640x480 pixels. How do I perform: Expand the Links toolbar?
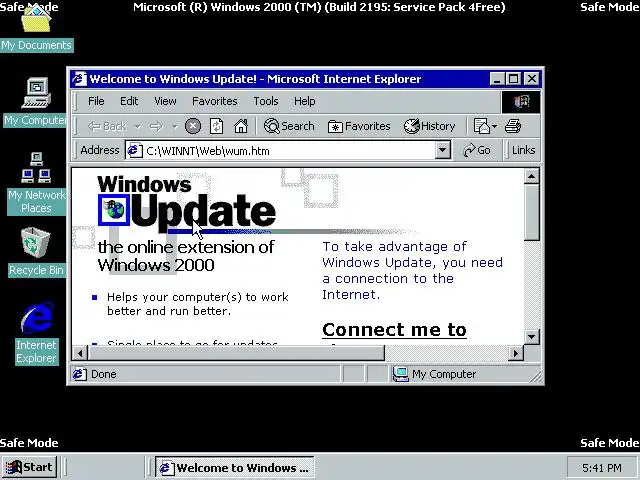click(523, 151)
